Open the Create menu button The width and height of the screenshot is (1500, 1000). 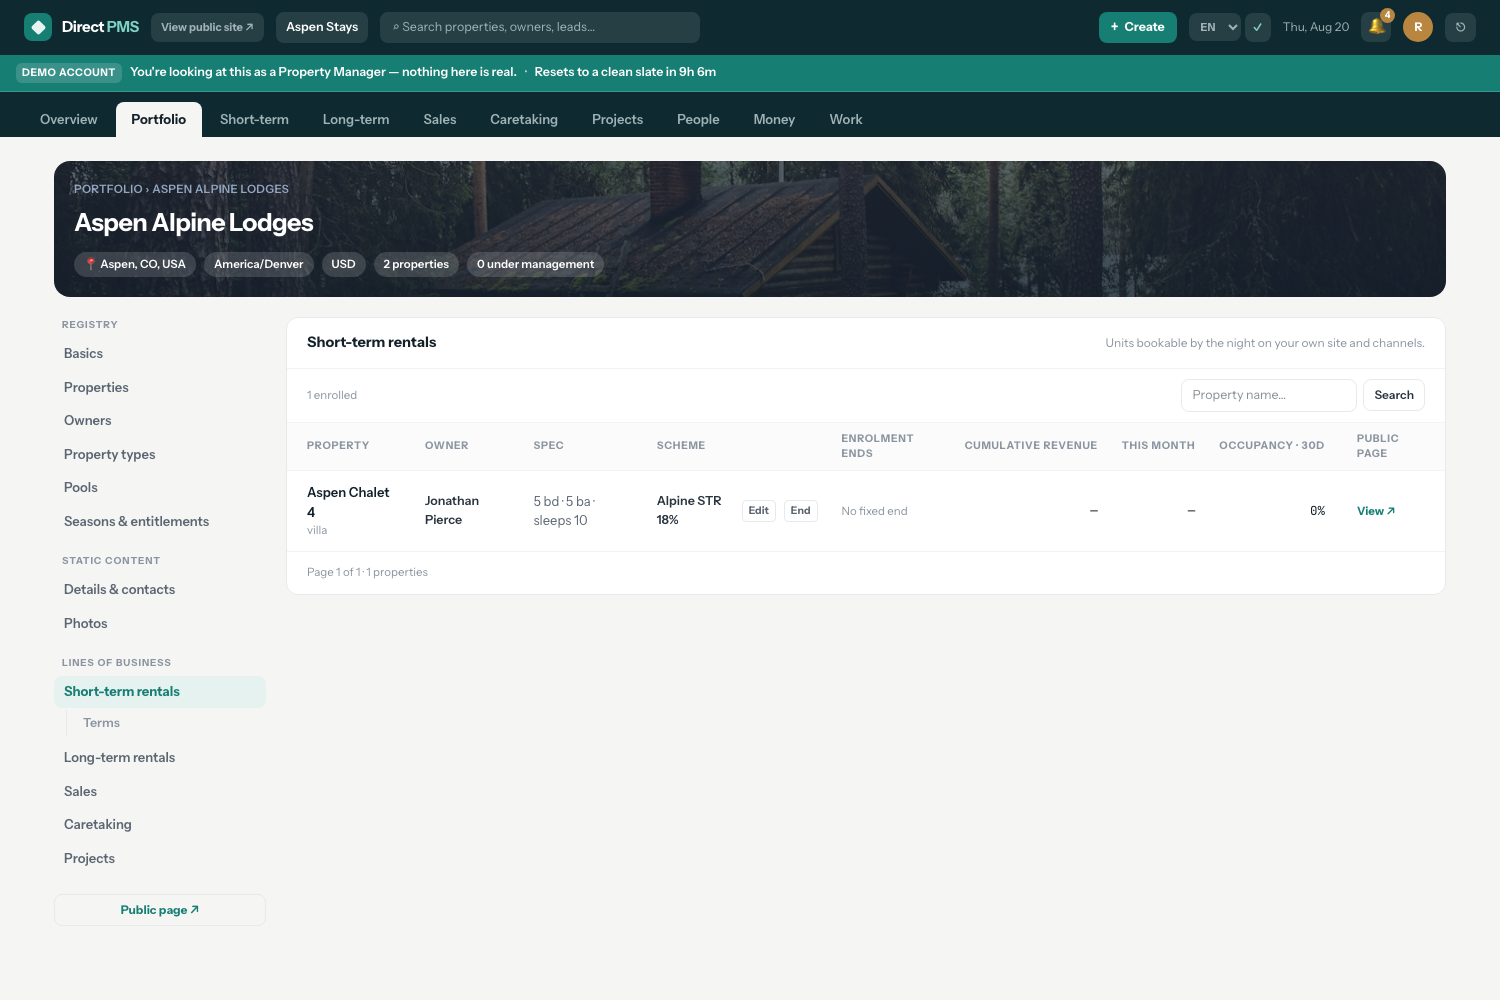click(x=1138, y=27)
